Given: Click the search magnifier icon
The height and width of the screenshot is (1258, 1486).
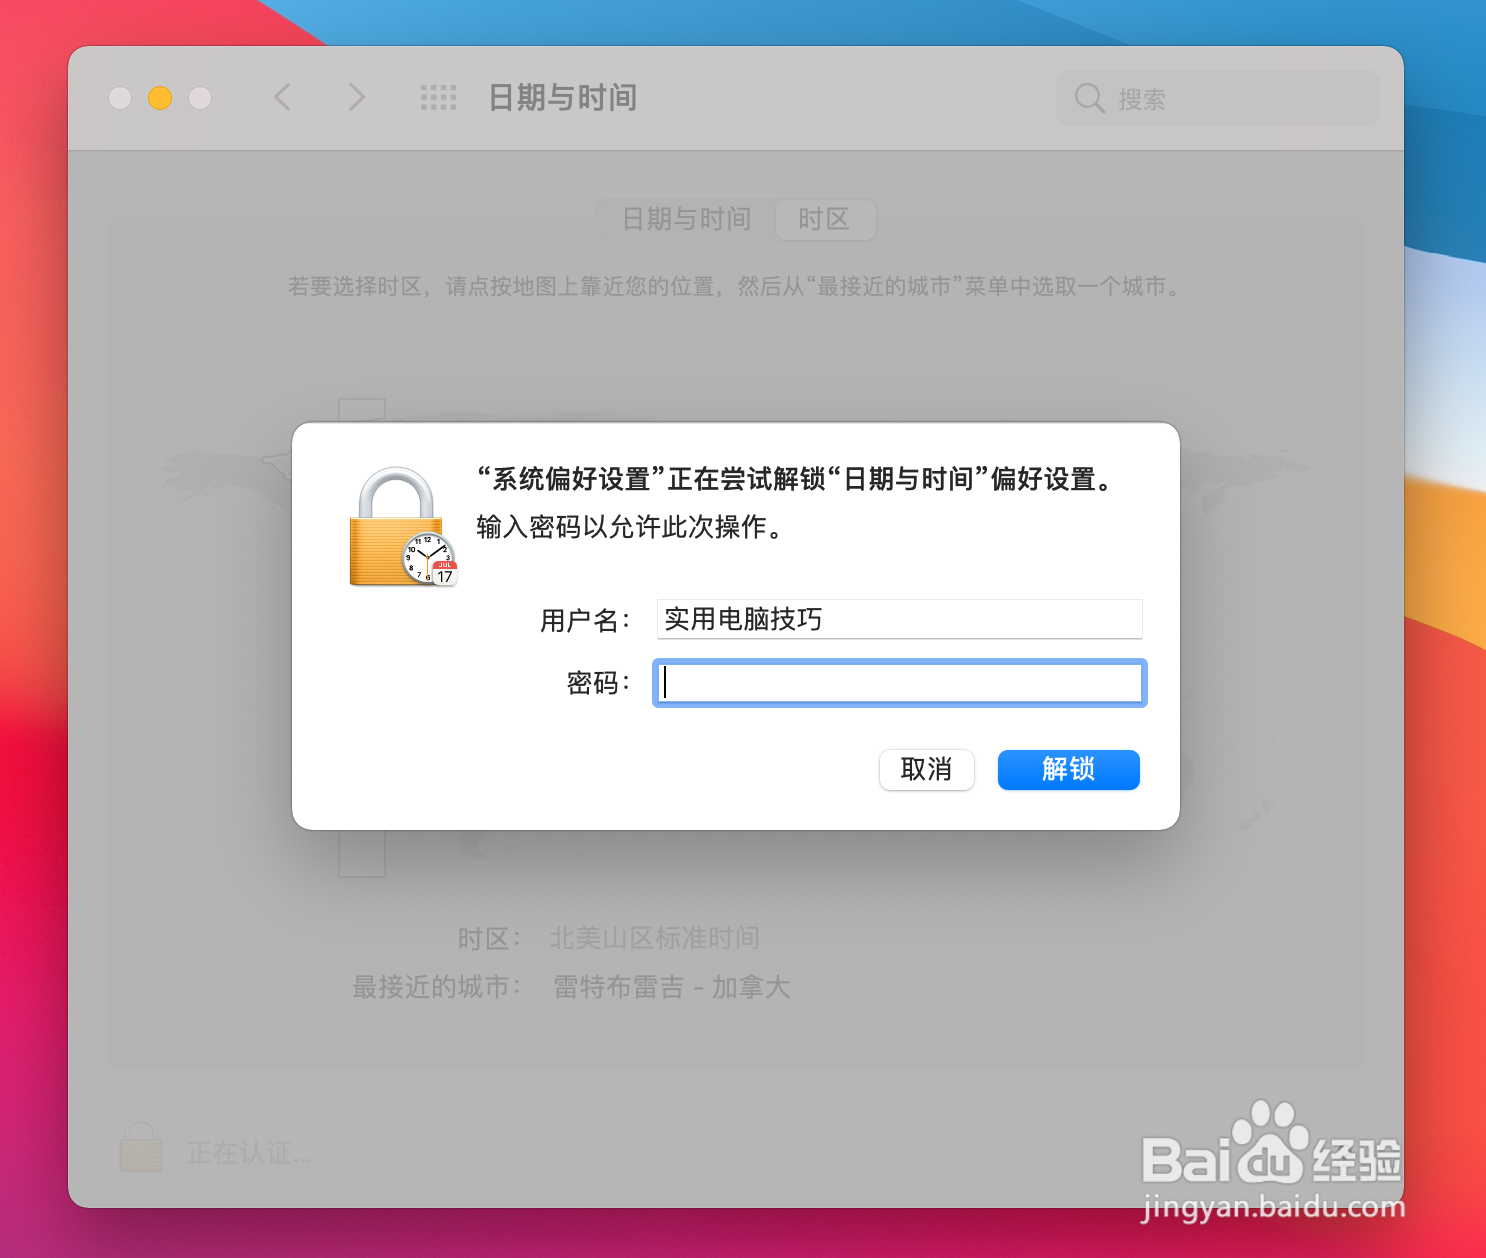Looking at the screenshot, I should click(1089, 98).
